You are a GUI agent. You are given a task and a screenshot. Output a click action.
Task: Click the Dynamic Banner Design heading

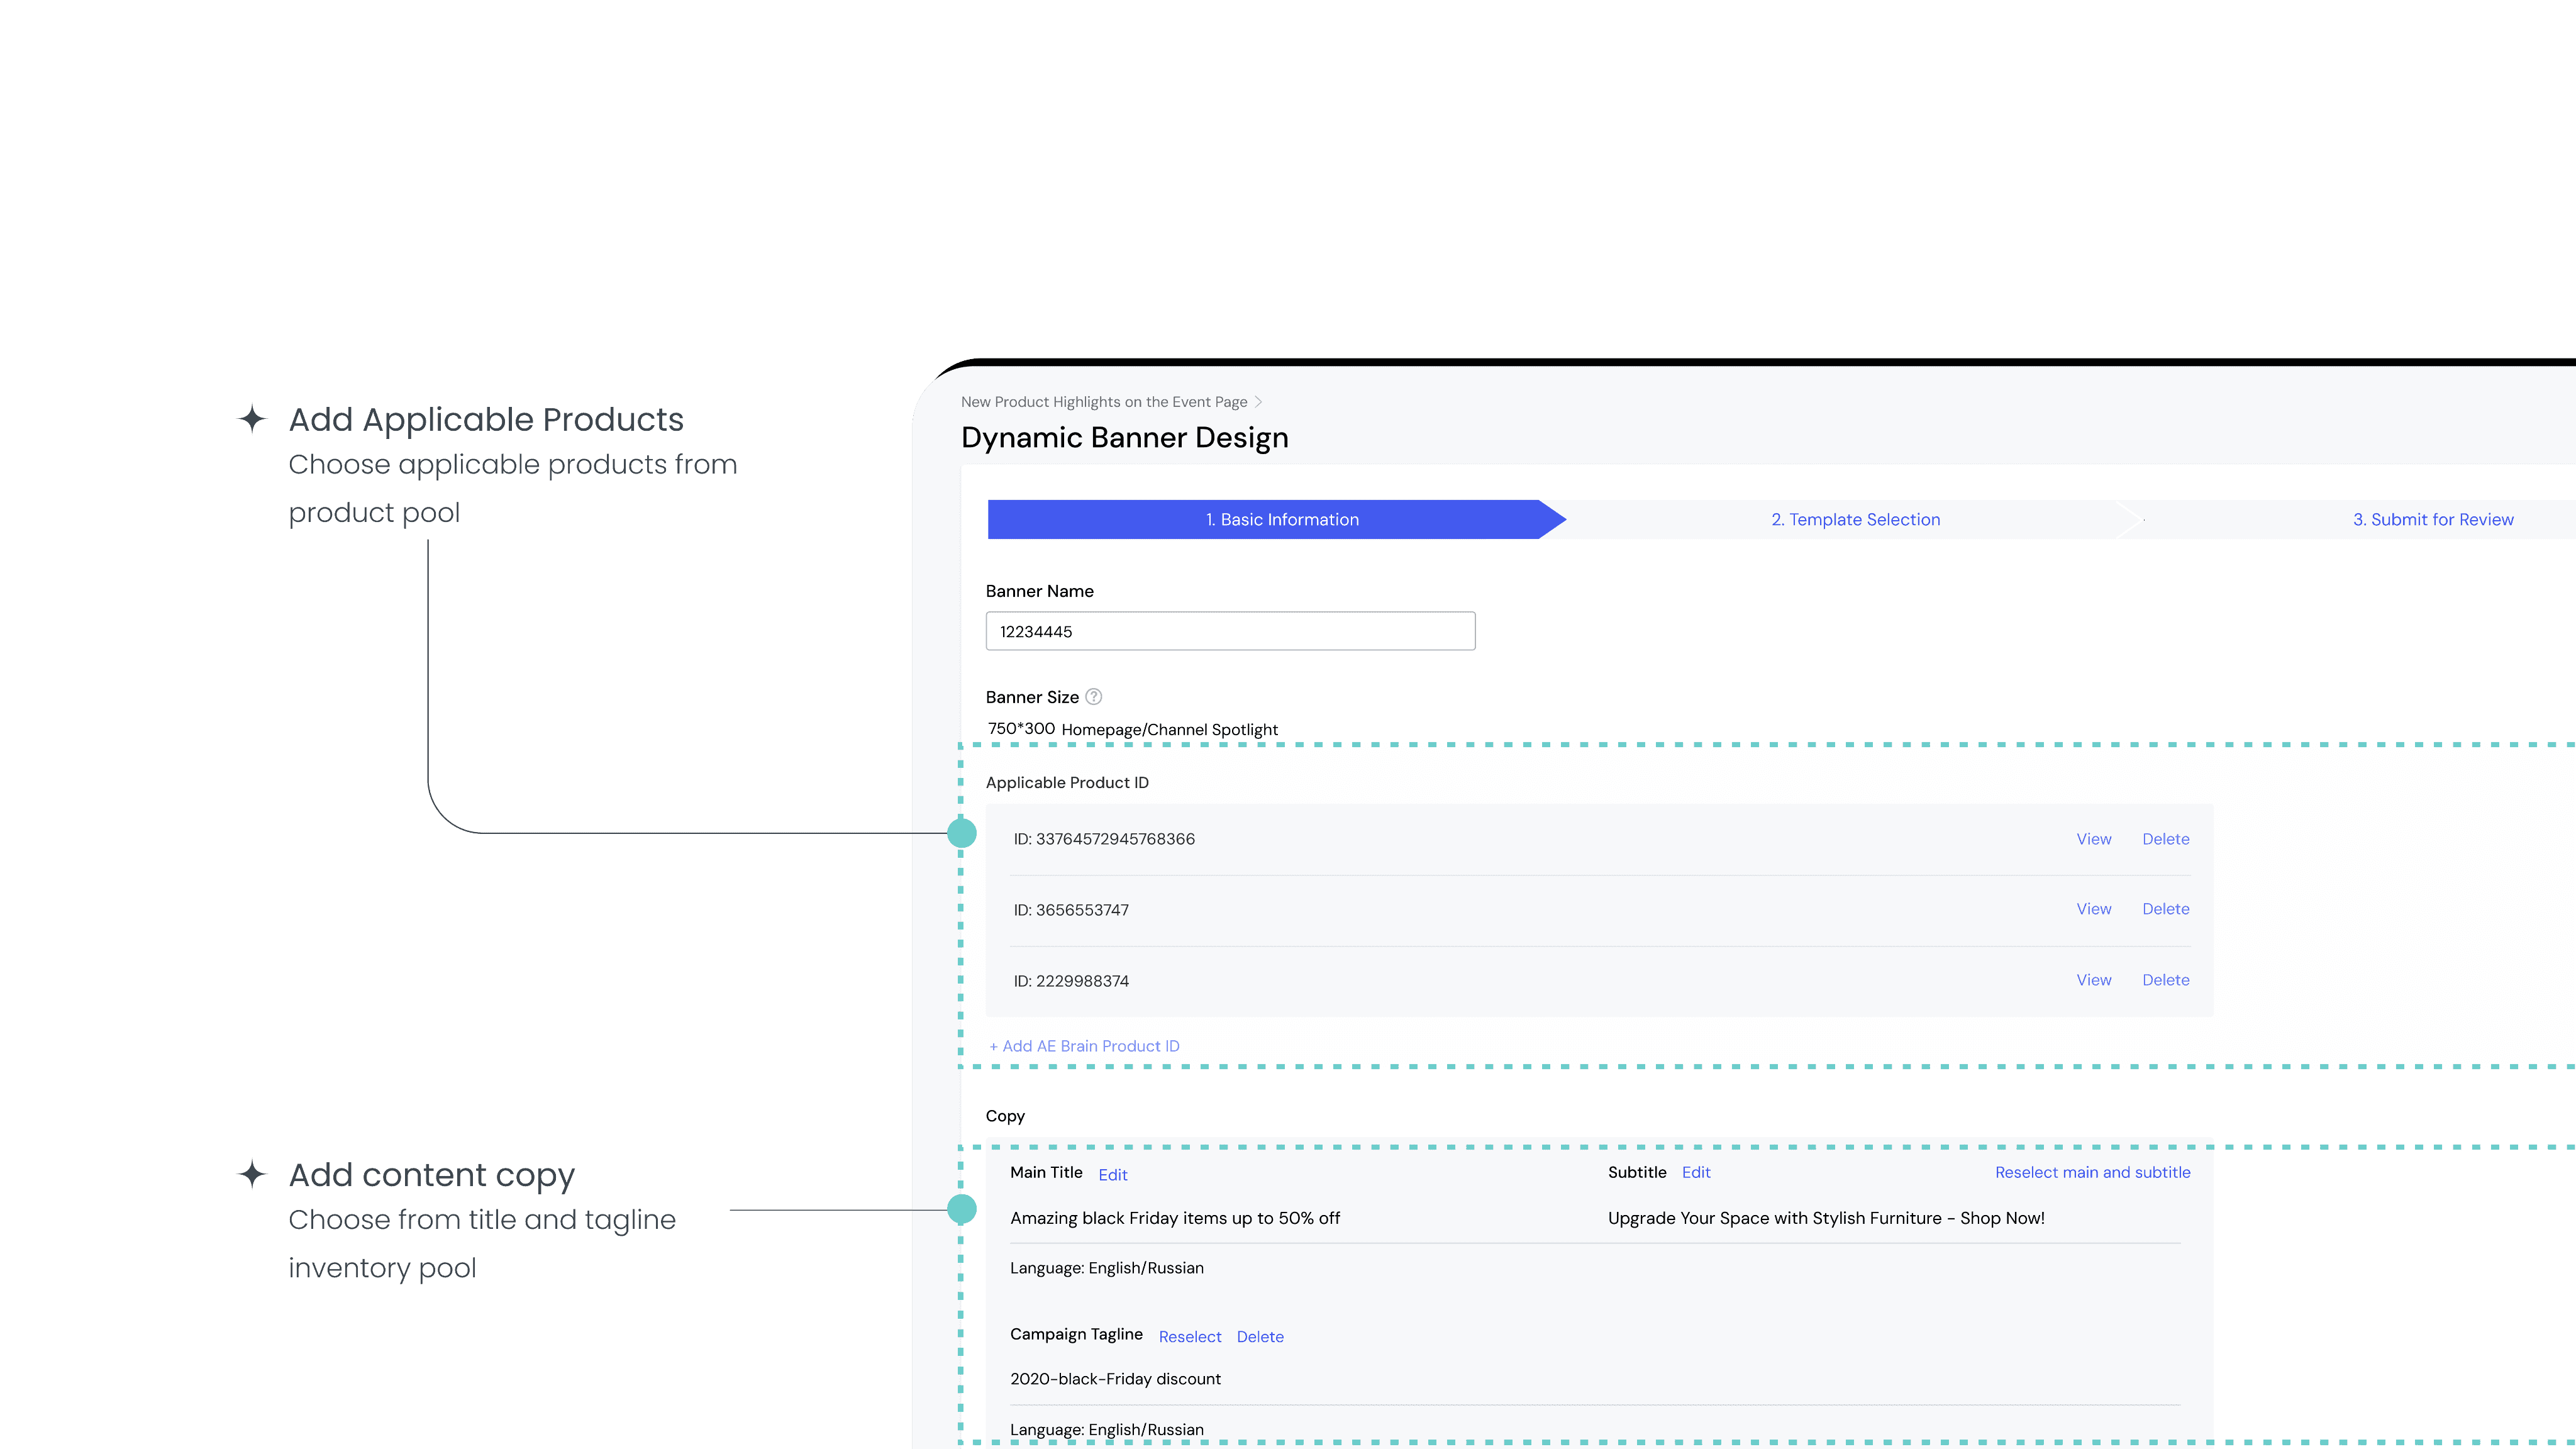(1124, 437)
